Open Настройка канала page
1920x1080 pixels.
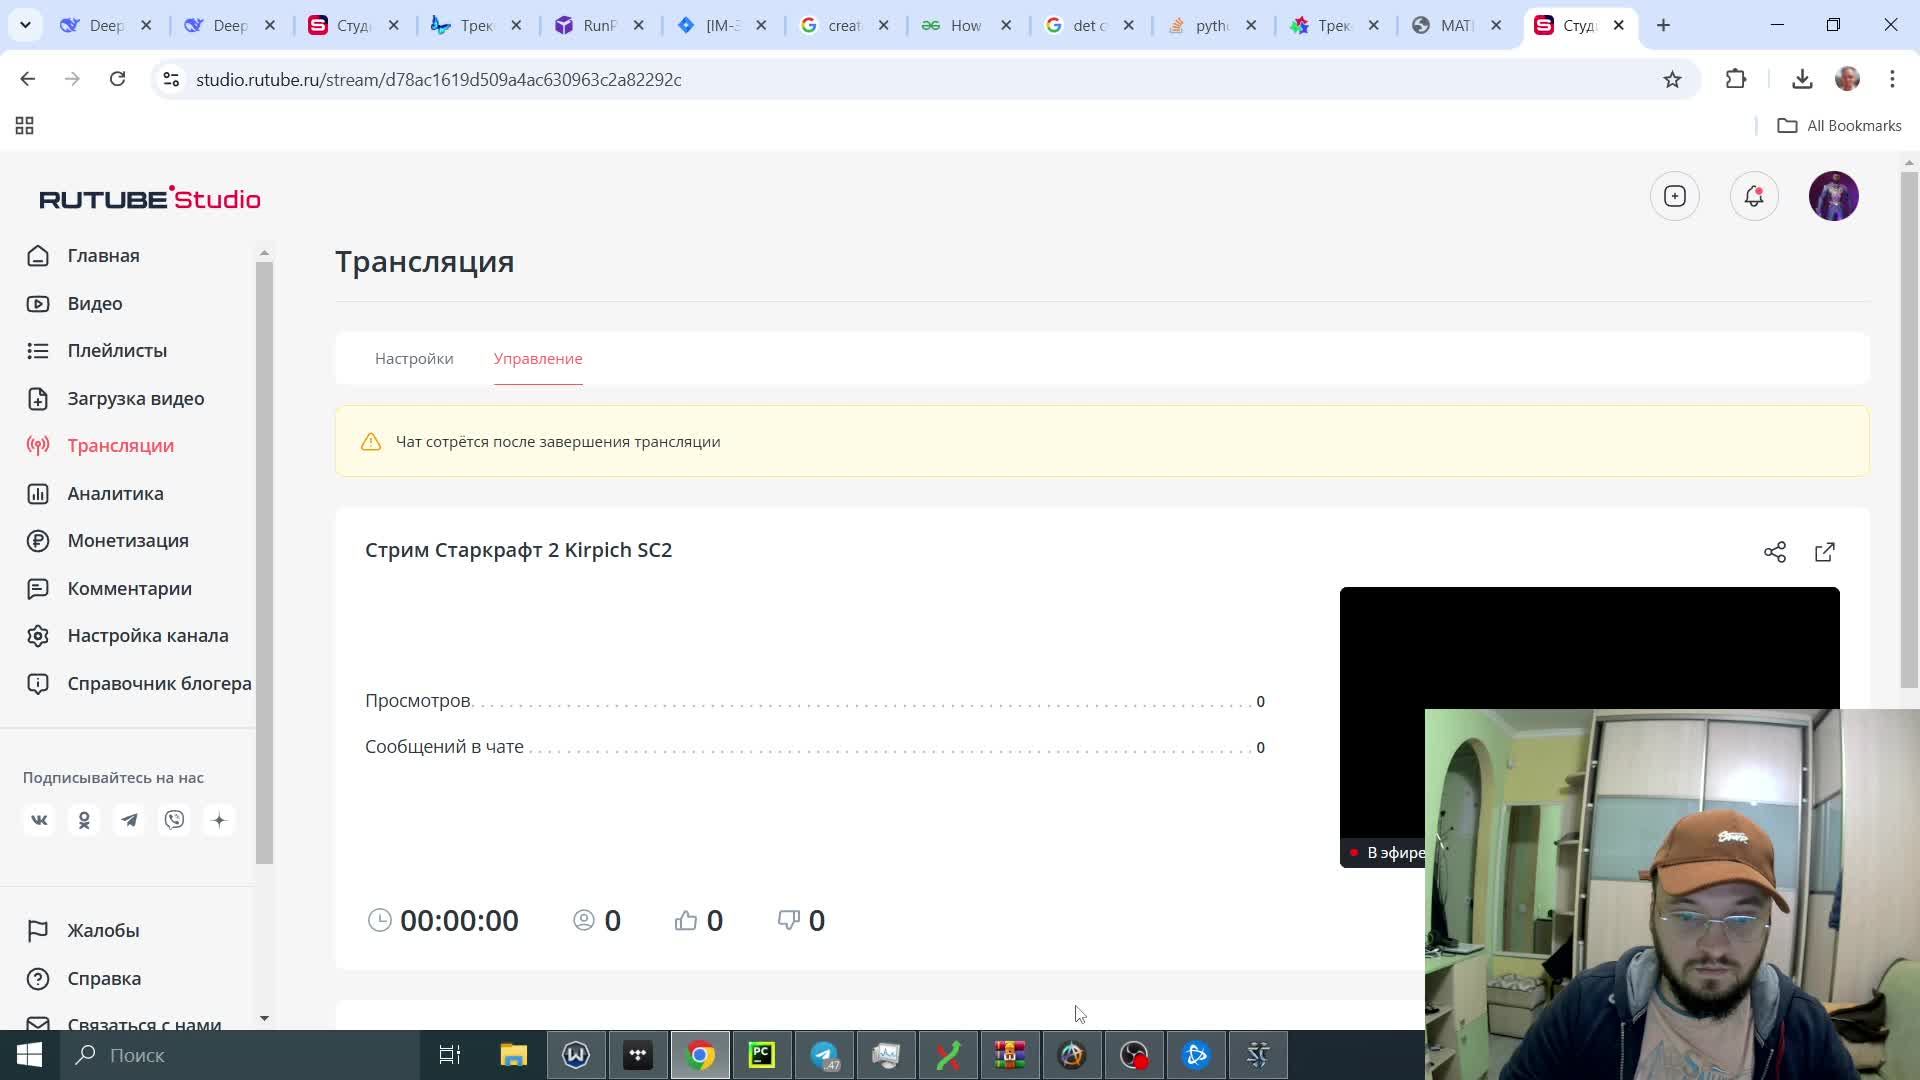(147, 635)
